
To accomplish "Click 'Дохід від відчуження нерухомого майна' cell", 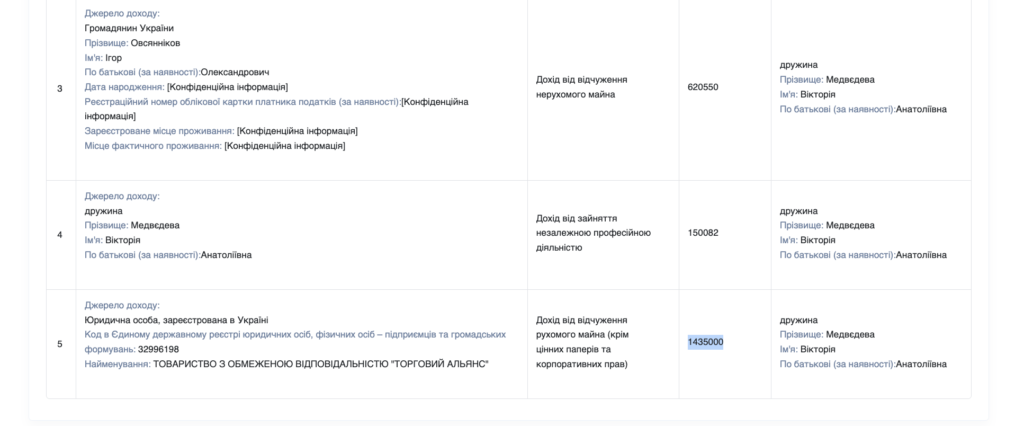I will pyautogui.click(x=582, y=87).
